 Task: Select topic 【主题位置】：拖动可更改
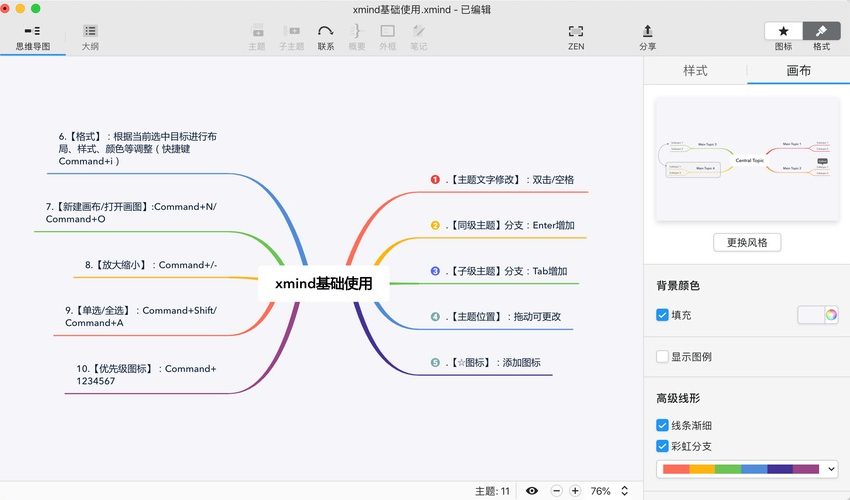pyautogui.click(x=503, y=316)
